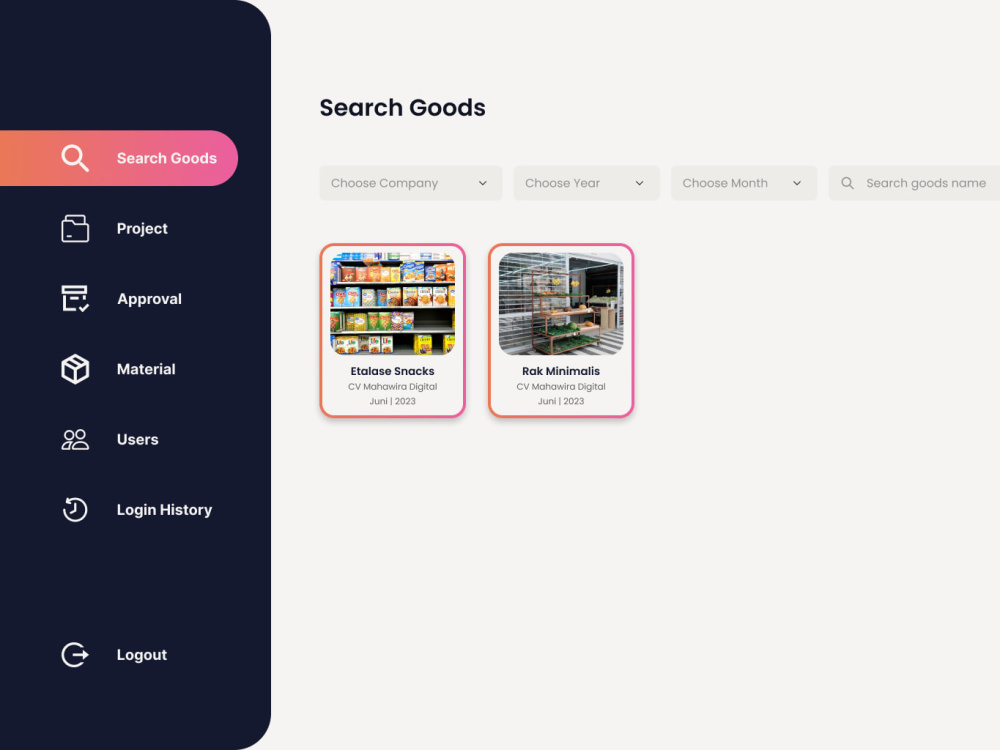Click CV Mahawira Digital under Rak Minimalis
The height and width of the screenshot is (750, 1000).
(561, 386)
